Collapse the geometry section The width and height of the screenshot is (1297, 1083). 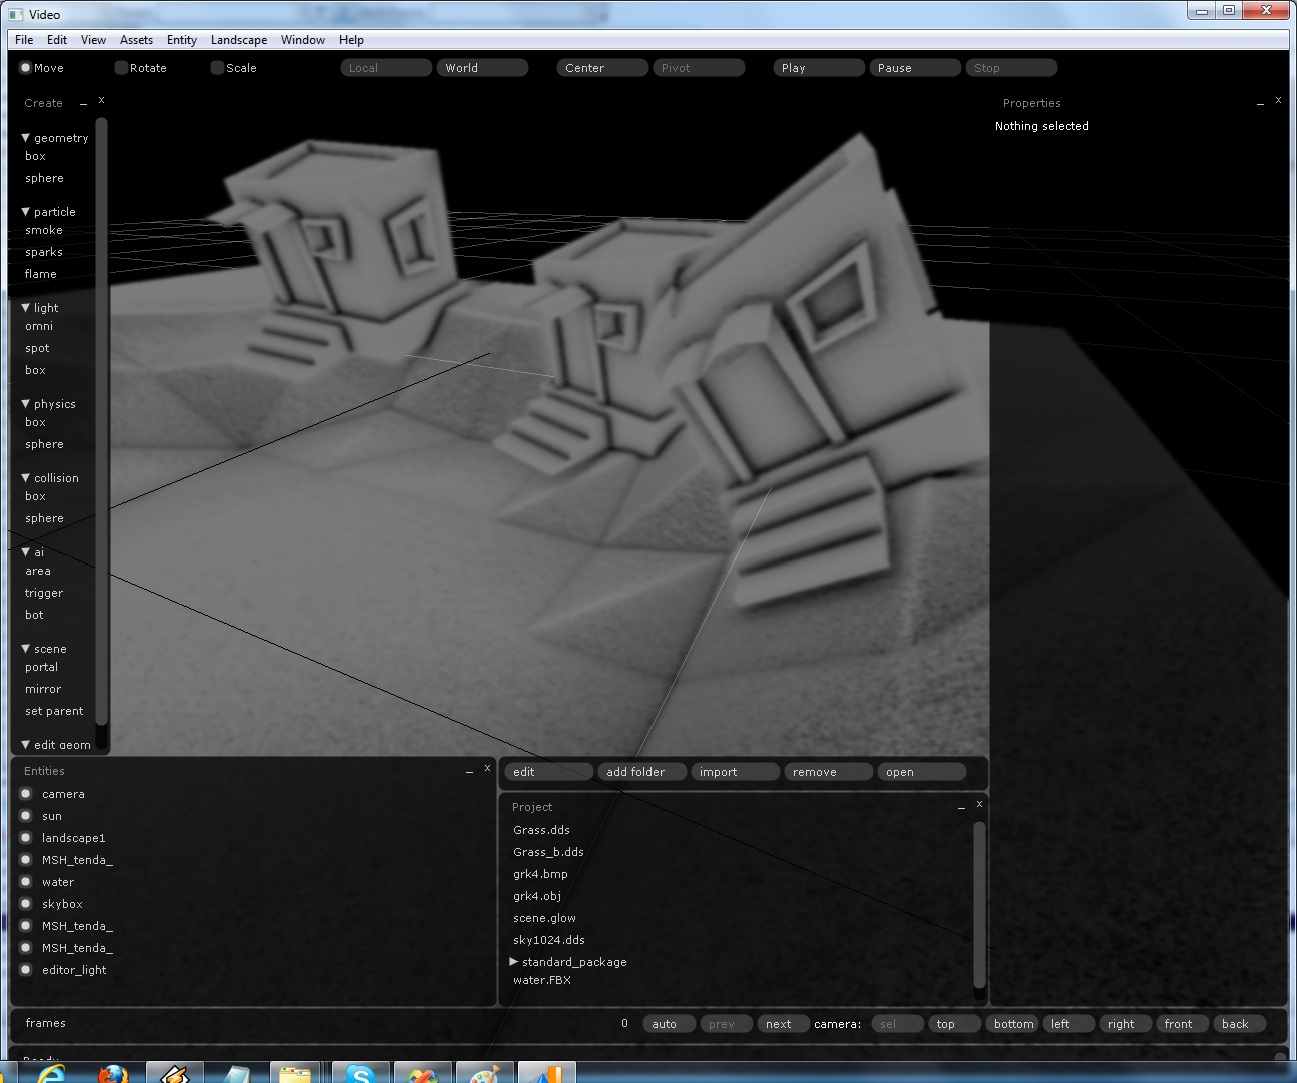pos(26,138)
